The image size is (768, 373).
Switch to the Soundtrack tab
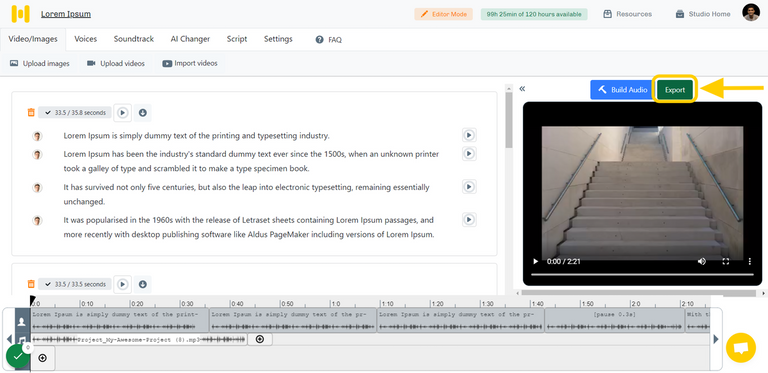coord(134,39)
